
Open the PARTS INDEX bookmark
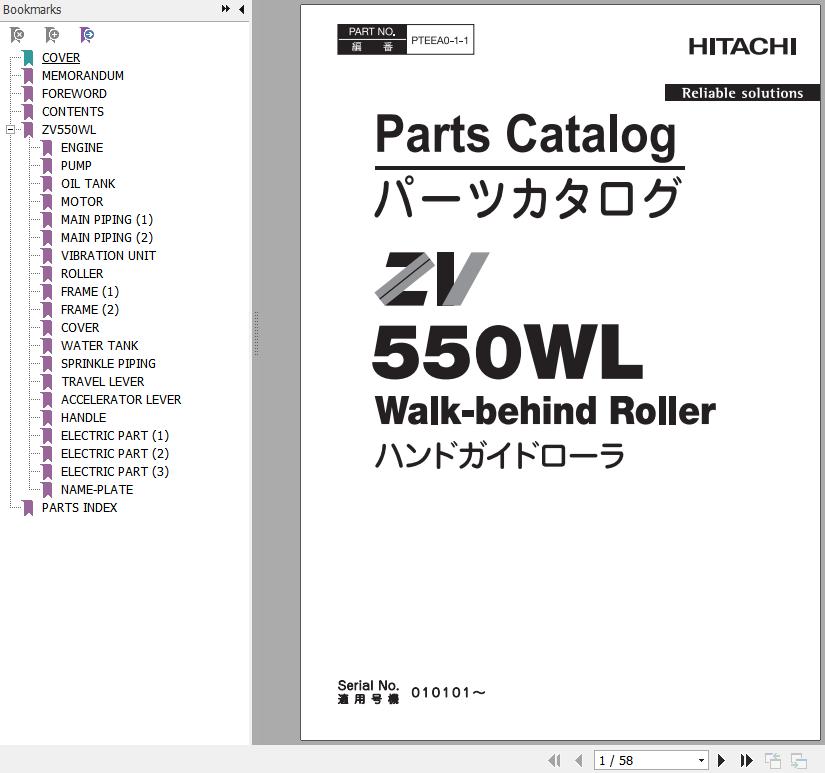click(x=79, y=508)
